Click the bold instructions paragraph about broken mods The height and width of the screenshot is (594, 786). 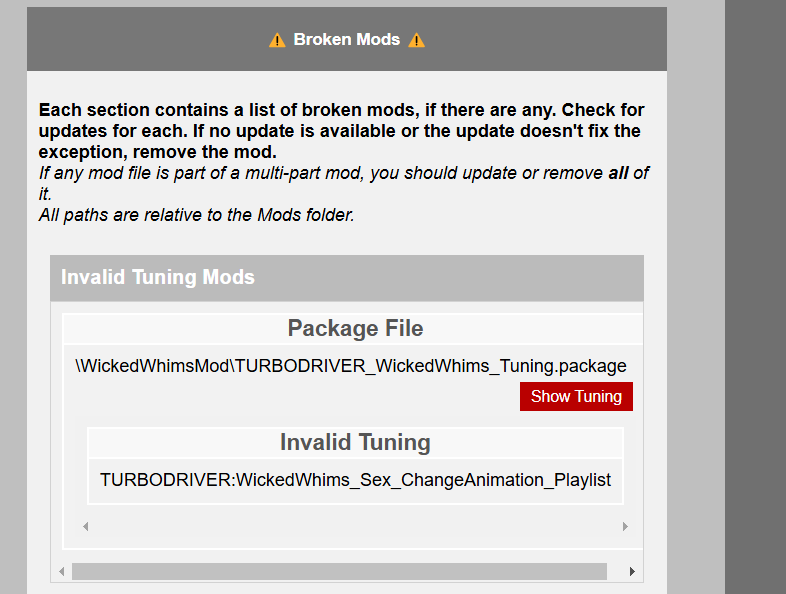pos(341,131)
